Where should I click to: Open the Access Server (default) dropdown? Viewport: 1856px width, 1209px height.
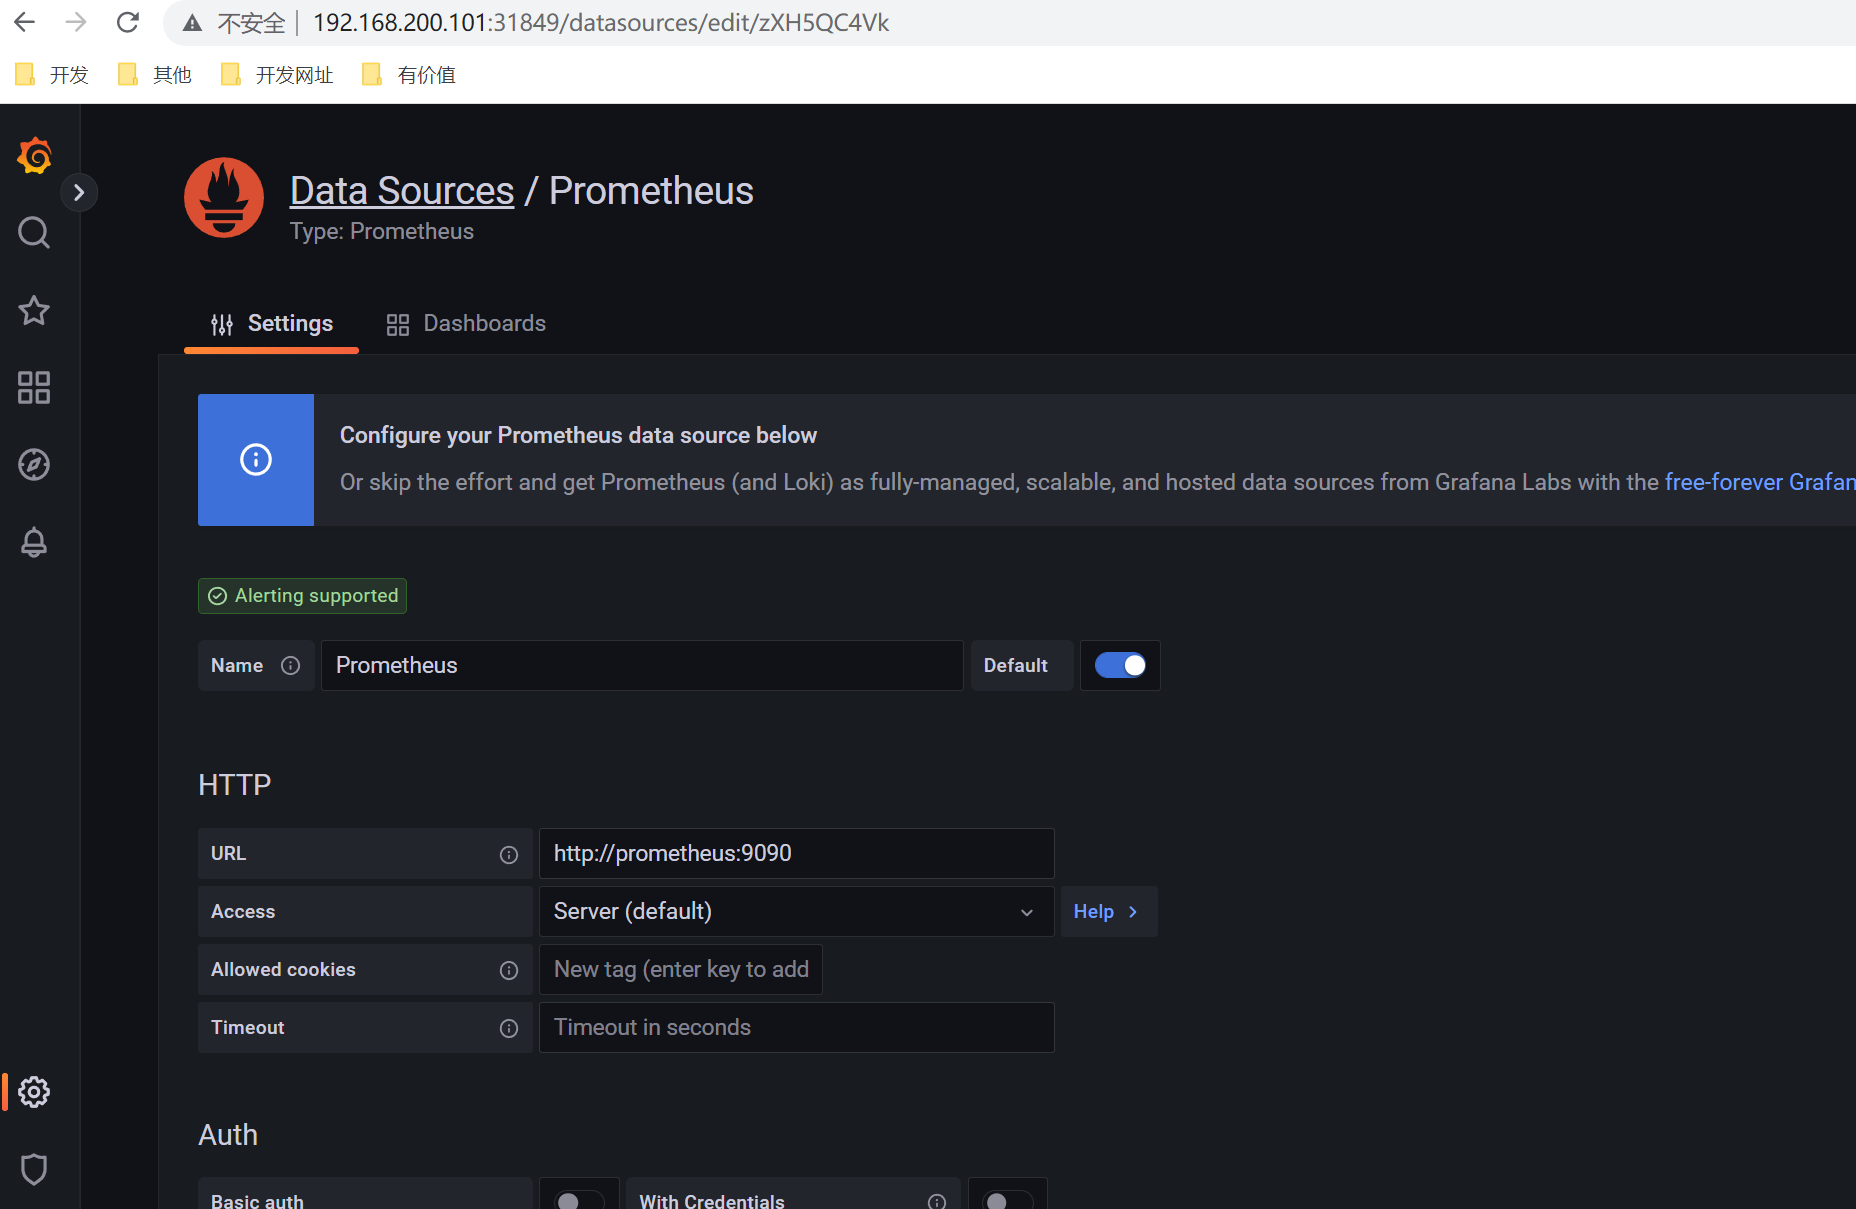(796, 911)
